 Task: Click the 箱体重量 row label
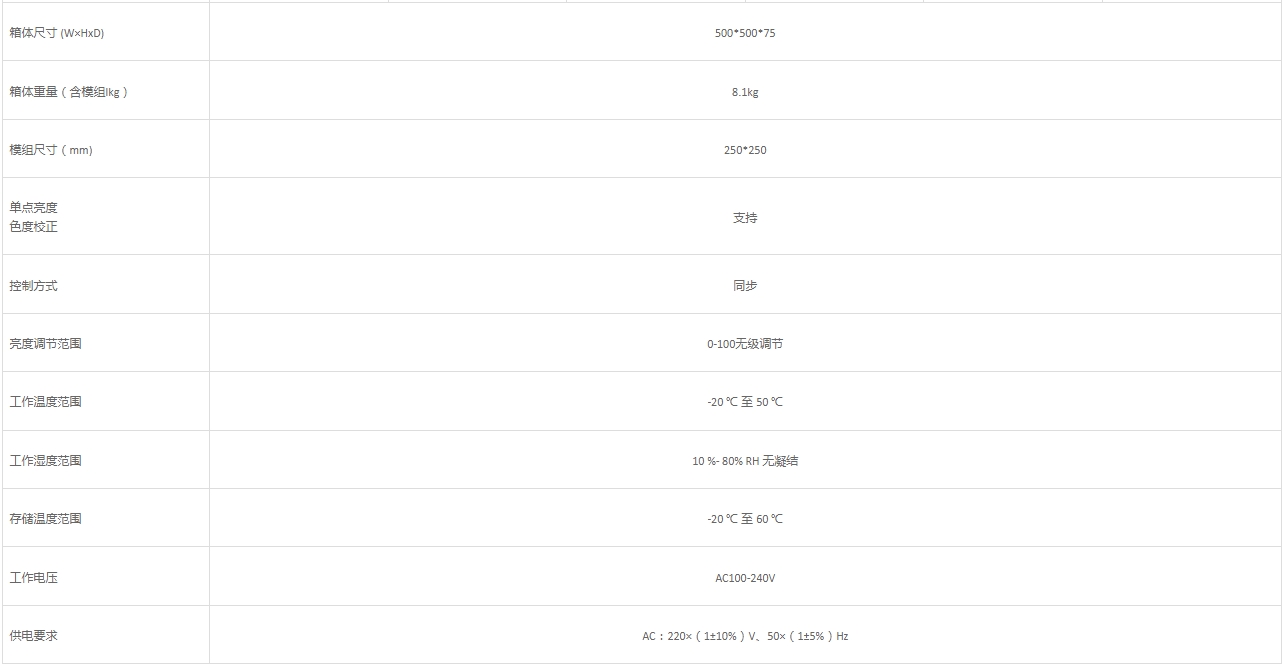click(69, 92)
